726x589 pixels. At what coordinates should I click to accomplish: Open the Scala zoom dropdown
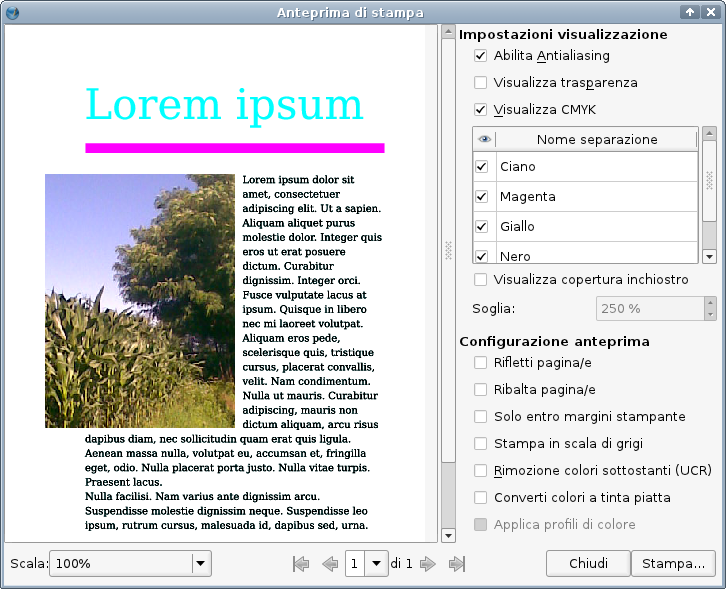click(201, 564)
